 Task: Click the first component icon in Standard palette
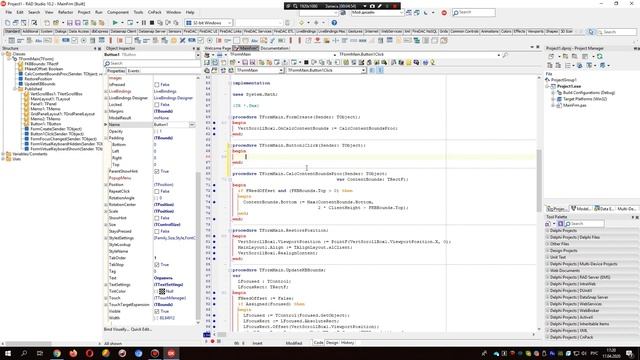click(x=11, y=40)
